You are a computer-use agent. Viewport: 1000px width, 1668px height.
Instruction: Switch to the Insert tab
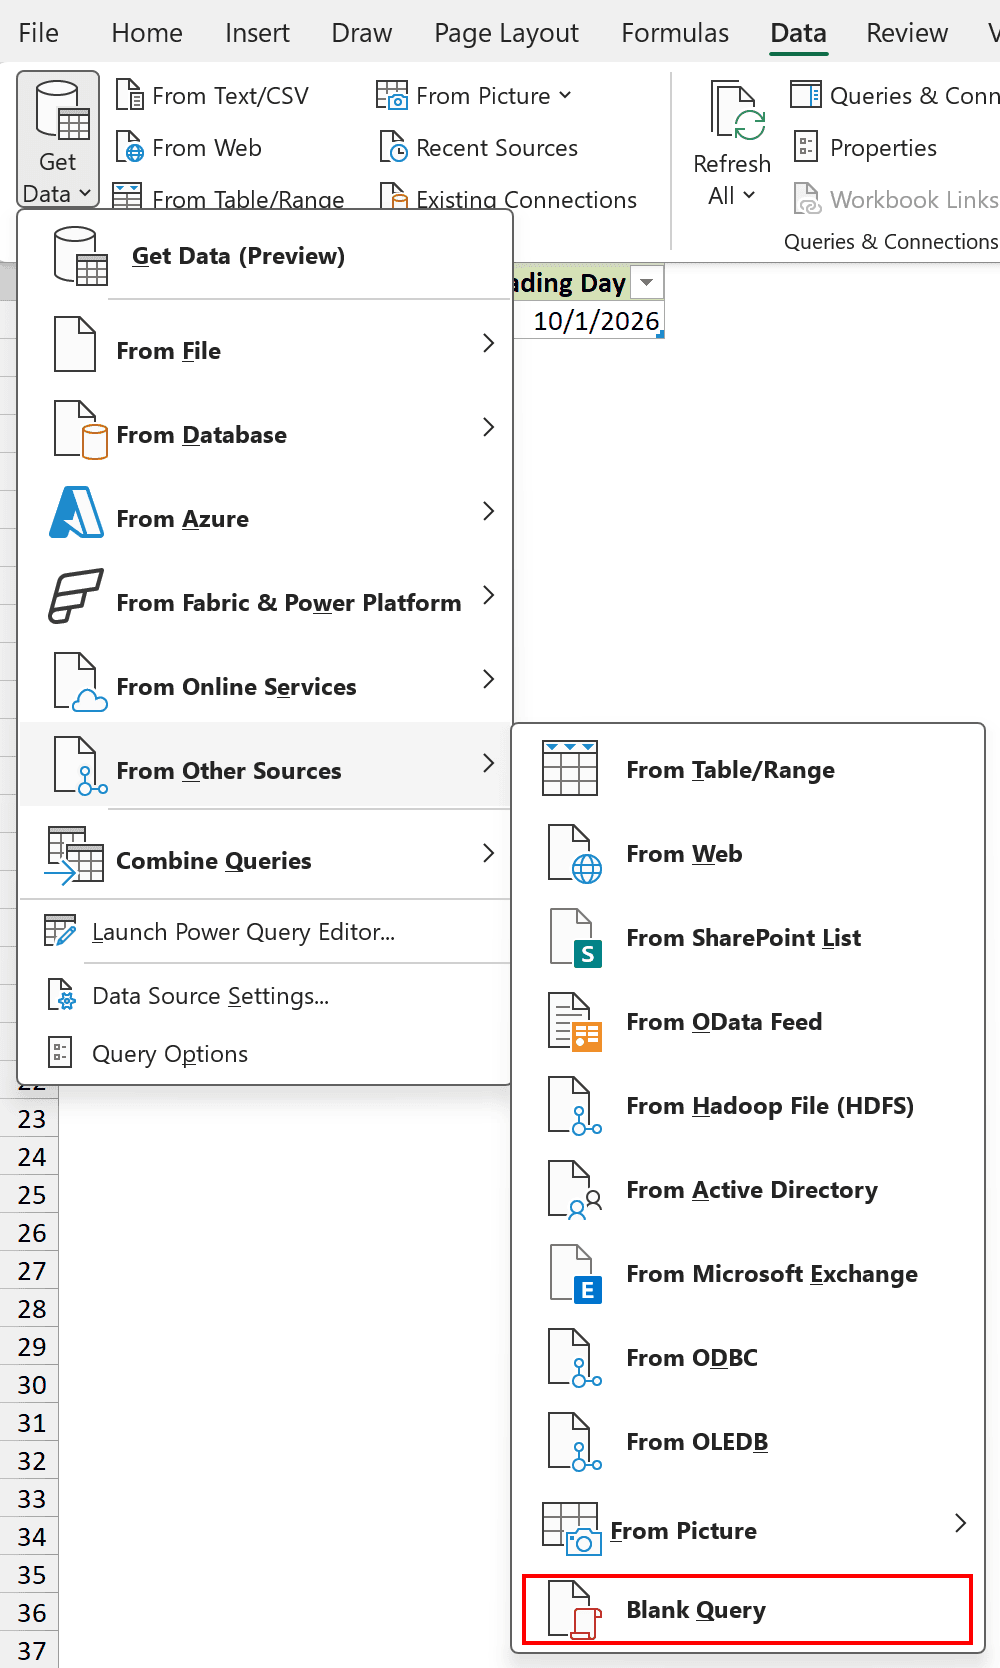coord(257,33)
